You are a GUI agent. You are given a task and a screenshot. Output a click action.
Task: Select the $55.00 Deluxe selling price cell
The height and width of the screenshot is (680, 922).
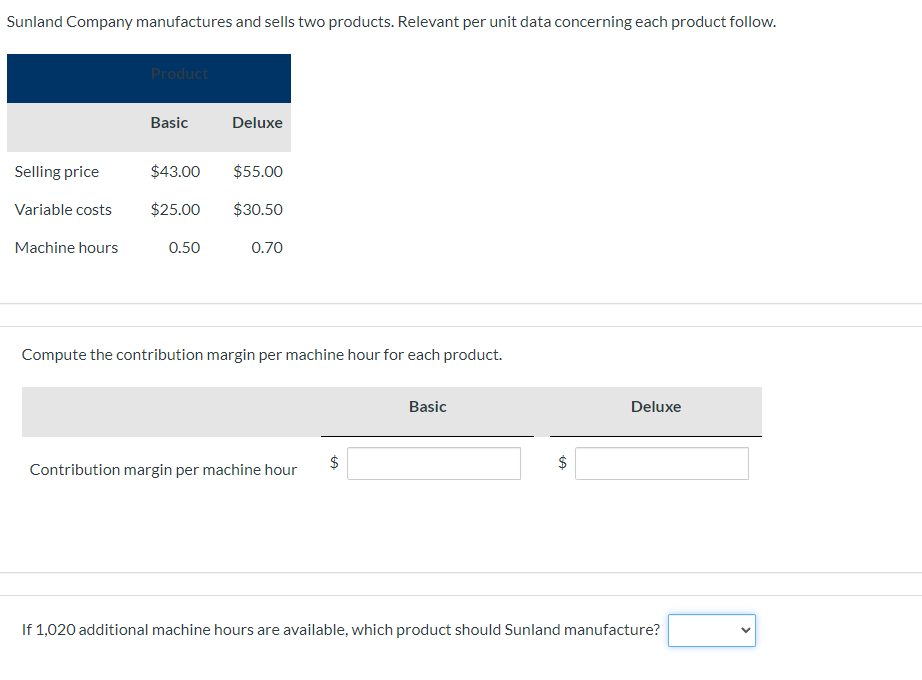258,172
